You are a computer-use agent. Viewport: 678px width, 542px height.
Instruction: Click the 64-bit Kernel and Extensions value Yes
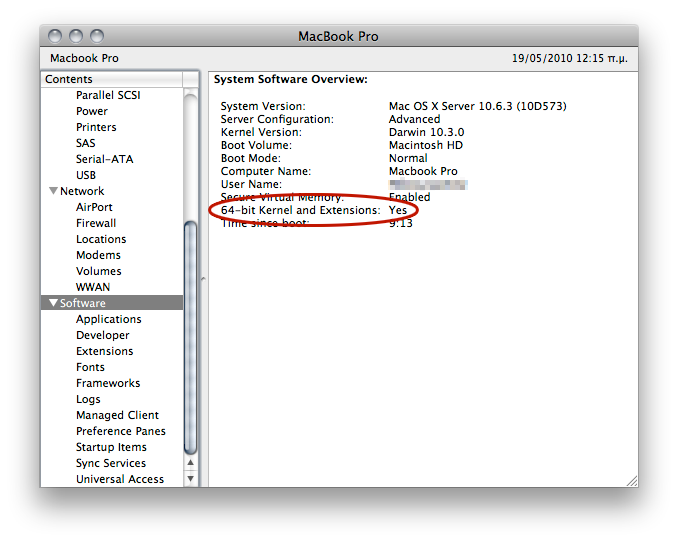(398, 210)
